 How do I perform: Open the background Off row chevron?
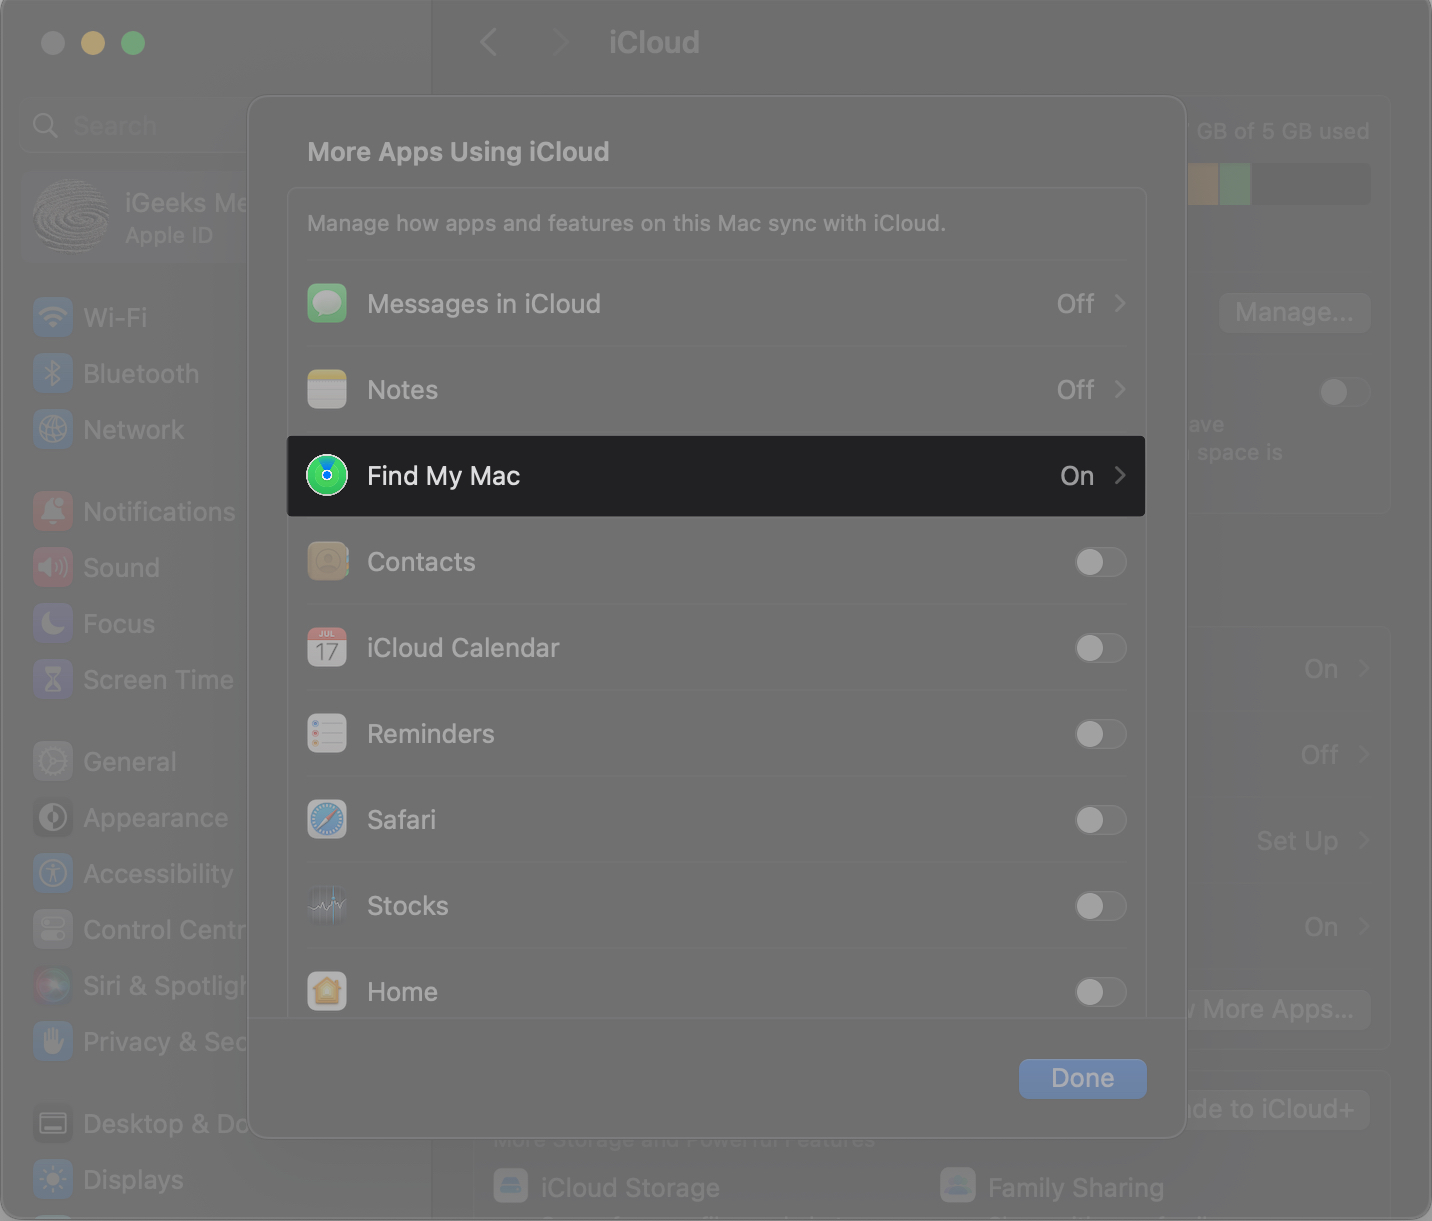coord(1364,755)
